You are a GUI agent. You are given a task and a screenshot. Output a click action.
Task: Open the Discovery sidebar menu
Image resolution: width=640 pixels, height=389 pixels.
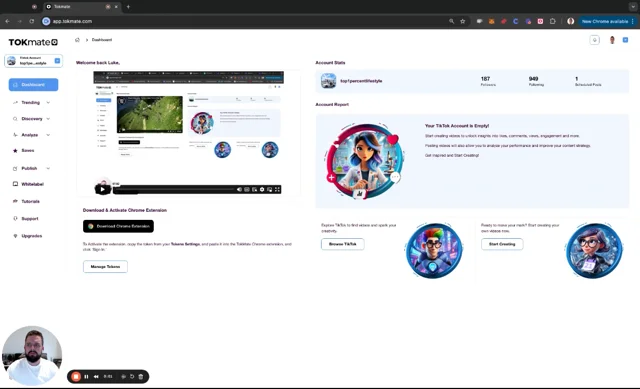tap(32, 119)
